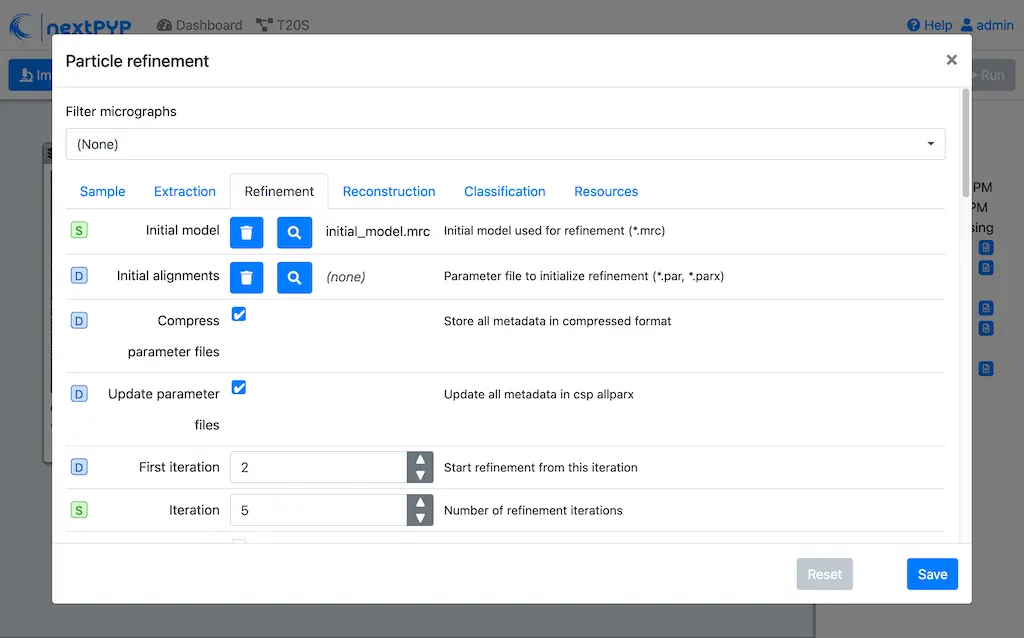Open the Filter micrographs dropdown
The height and width of the screenshot is (638, 1024).
point(505,144)
